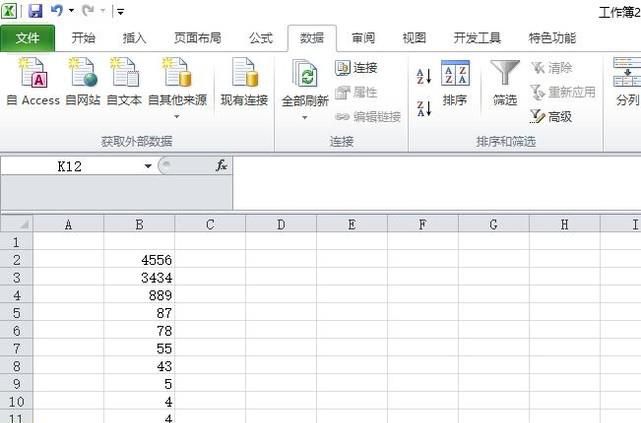Screen dimensions: 641x423
Task: Select column A header
Action: (x=68, y=224)
